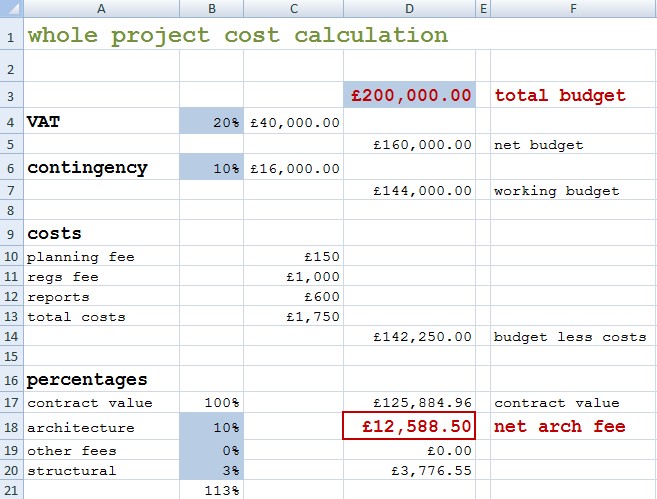The width and height of the screenshot is (657, 499).
Task: Select row 16 header
Action: coord(11,380)
